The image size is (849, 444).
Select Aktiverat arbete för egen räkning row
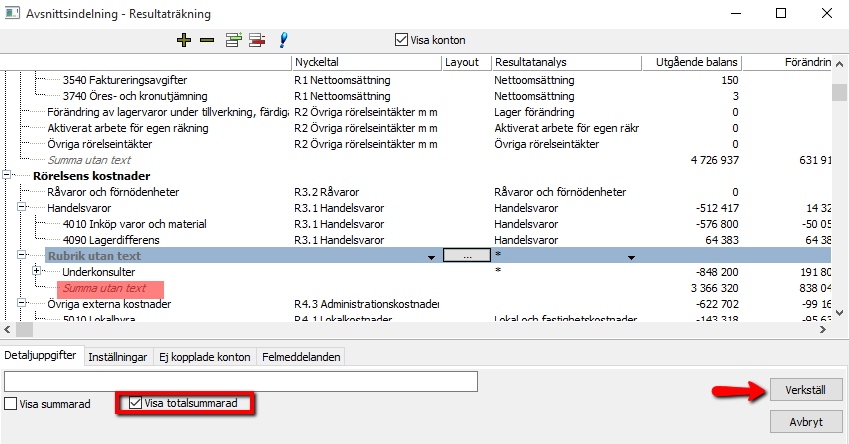pyautogui.click(x=128, y=128)
